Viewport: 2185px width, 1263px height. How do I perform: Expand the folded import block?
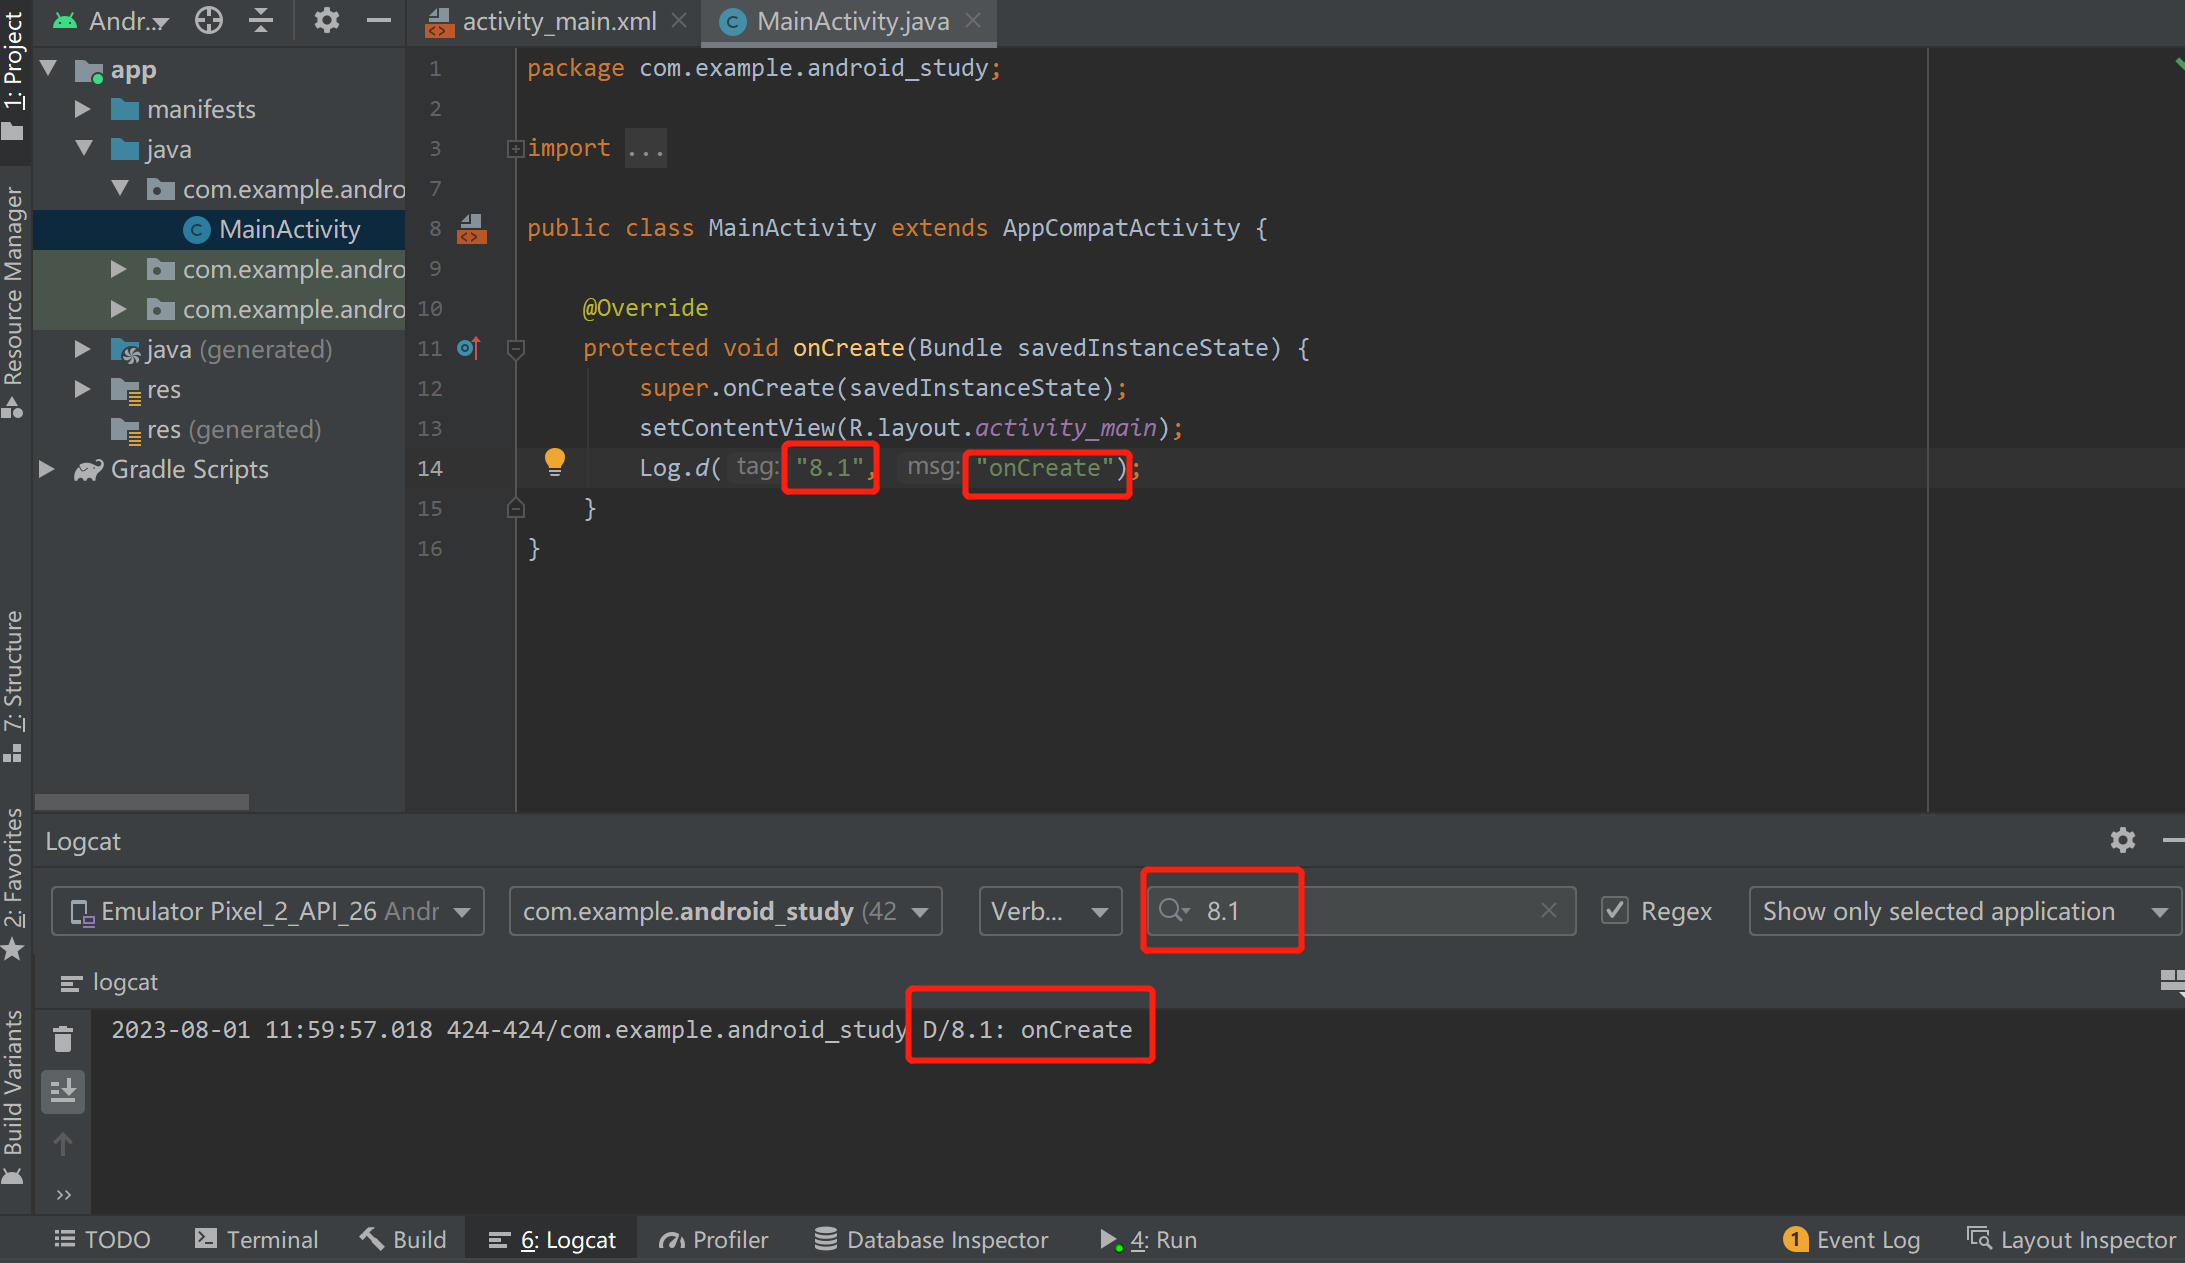515,149
